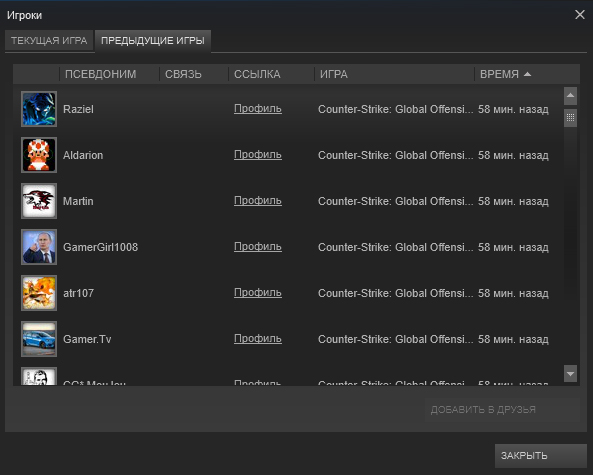Click '58 мин. назад' in Aldarion's row
Viewport: 593px width, 475px height.
(513, 155)
